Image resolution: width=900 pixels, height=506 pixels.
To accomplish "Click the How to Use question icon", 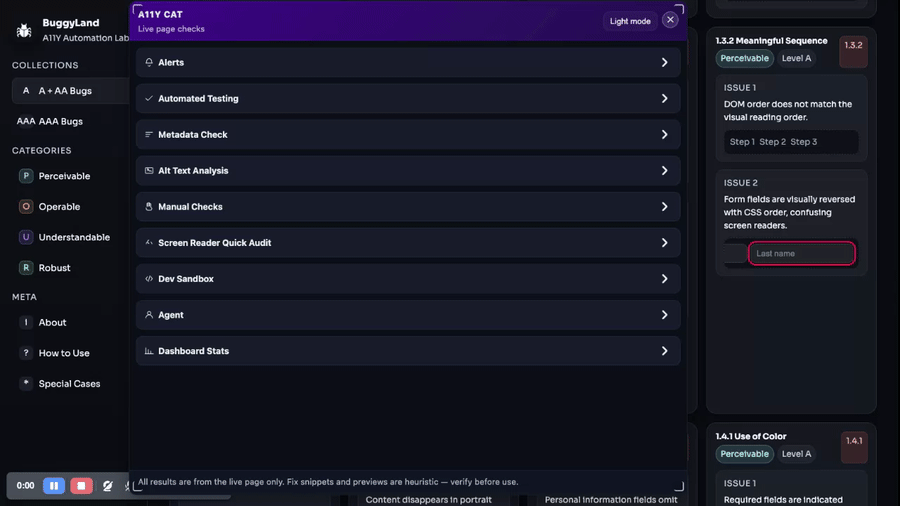I will pos(26,353).
